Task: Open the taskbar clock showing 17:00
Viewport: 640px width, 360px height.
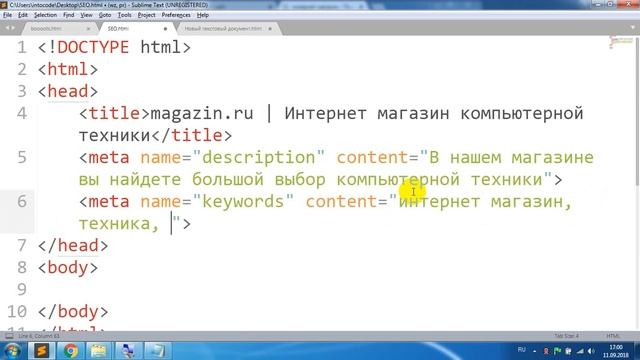Action: [616, 351]
